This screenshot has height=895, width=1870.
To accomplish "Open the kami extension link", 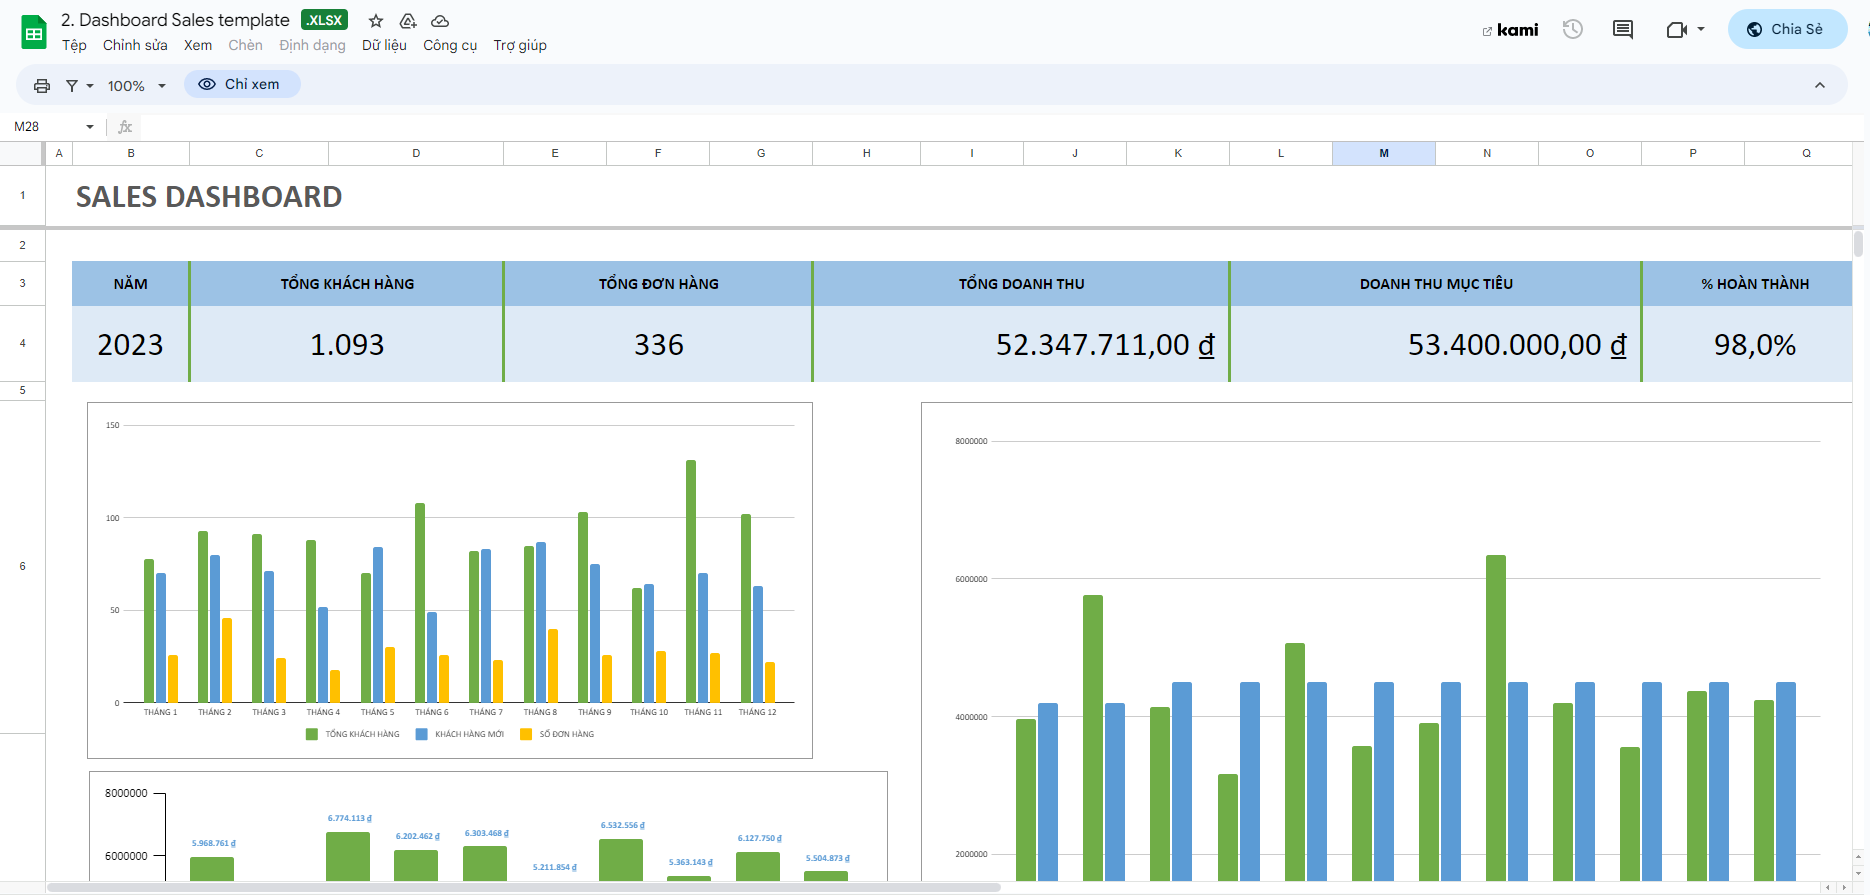I will click(1510, 30).
